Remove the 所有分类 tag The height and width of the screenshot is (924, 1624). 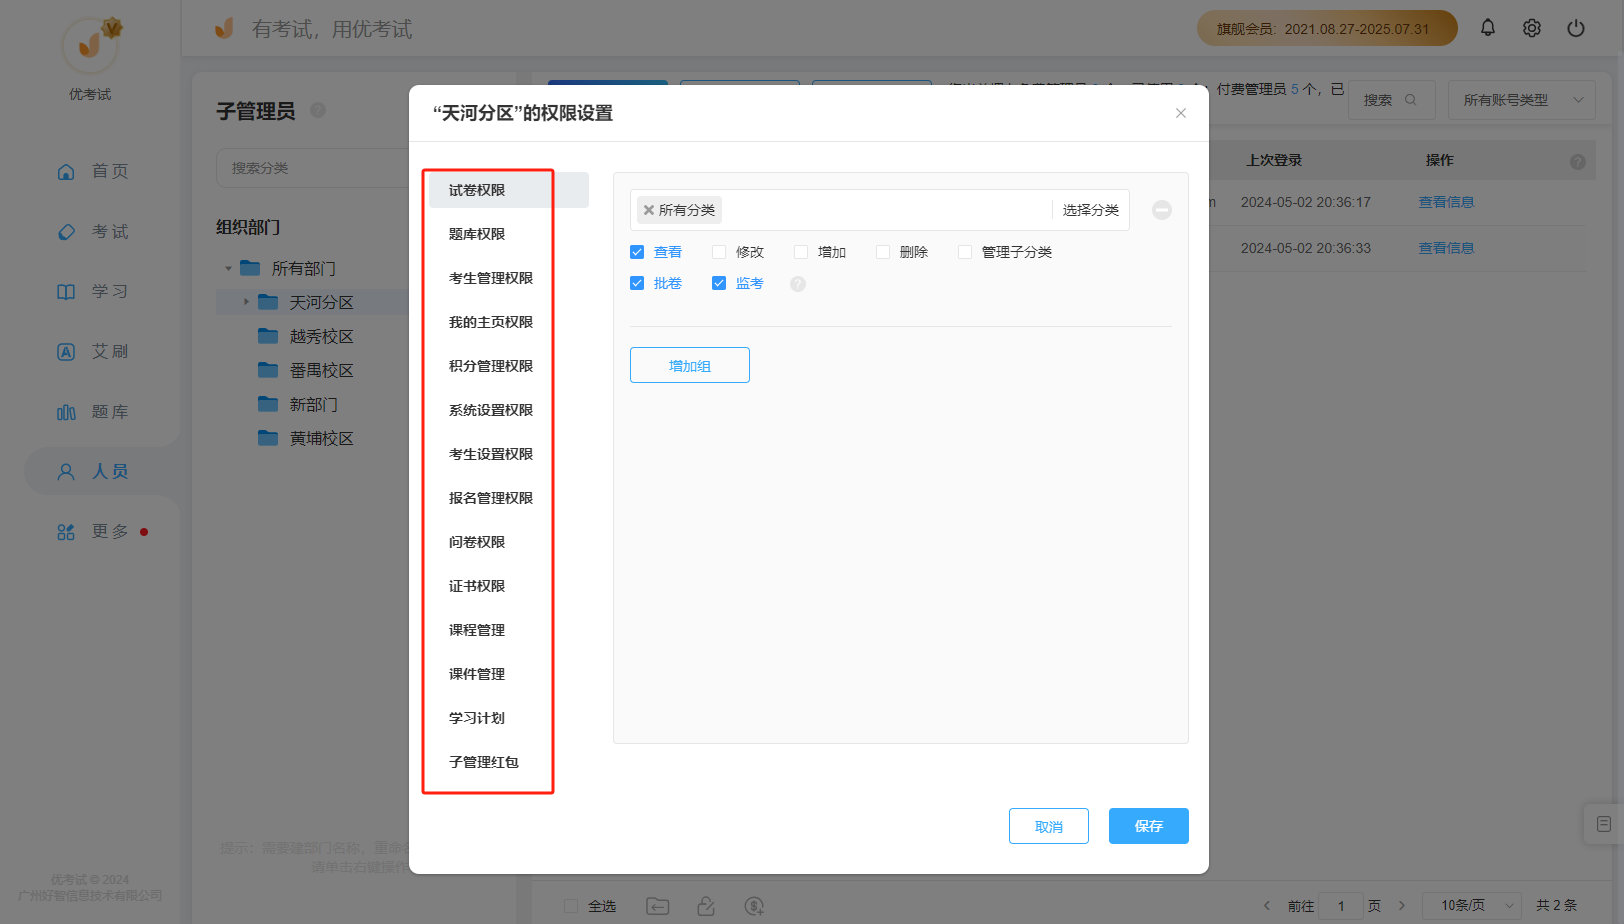(x=649, y=210)
